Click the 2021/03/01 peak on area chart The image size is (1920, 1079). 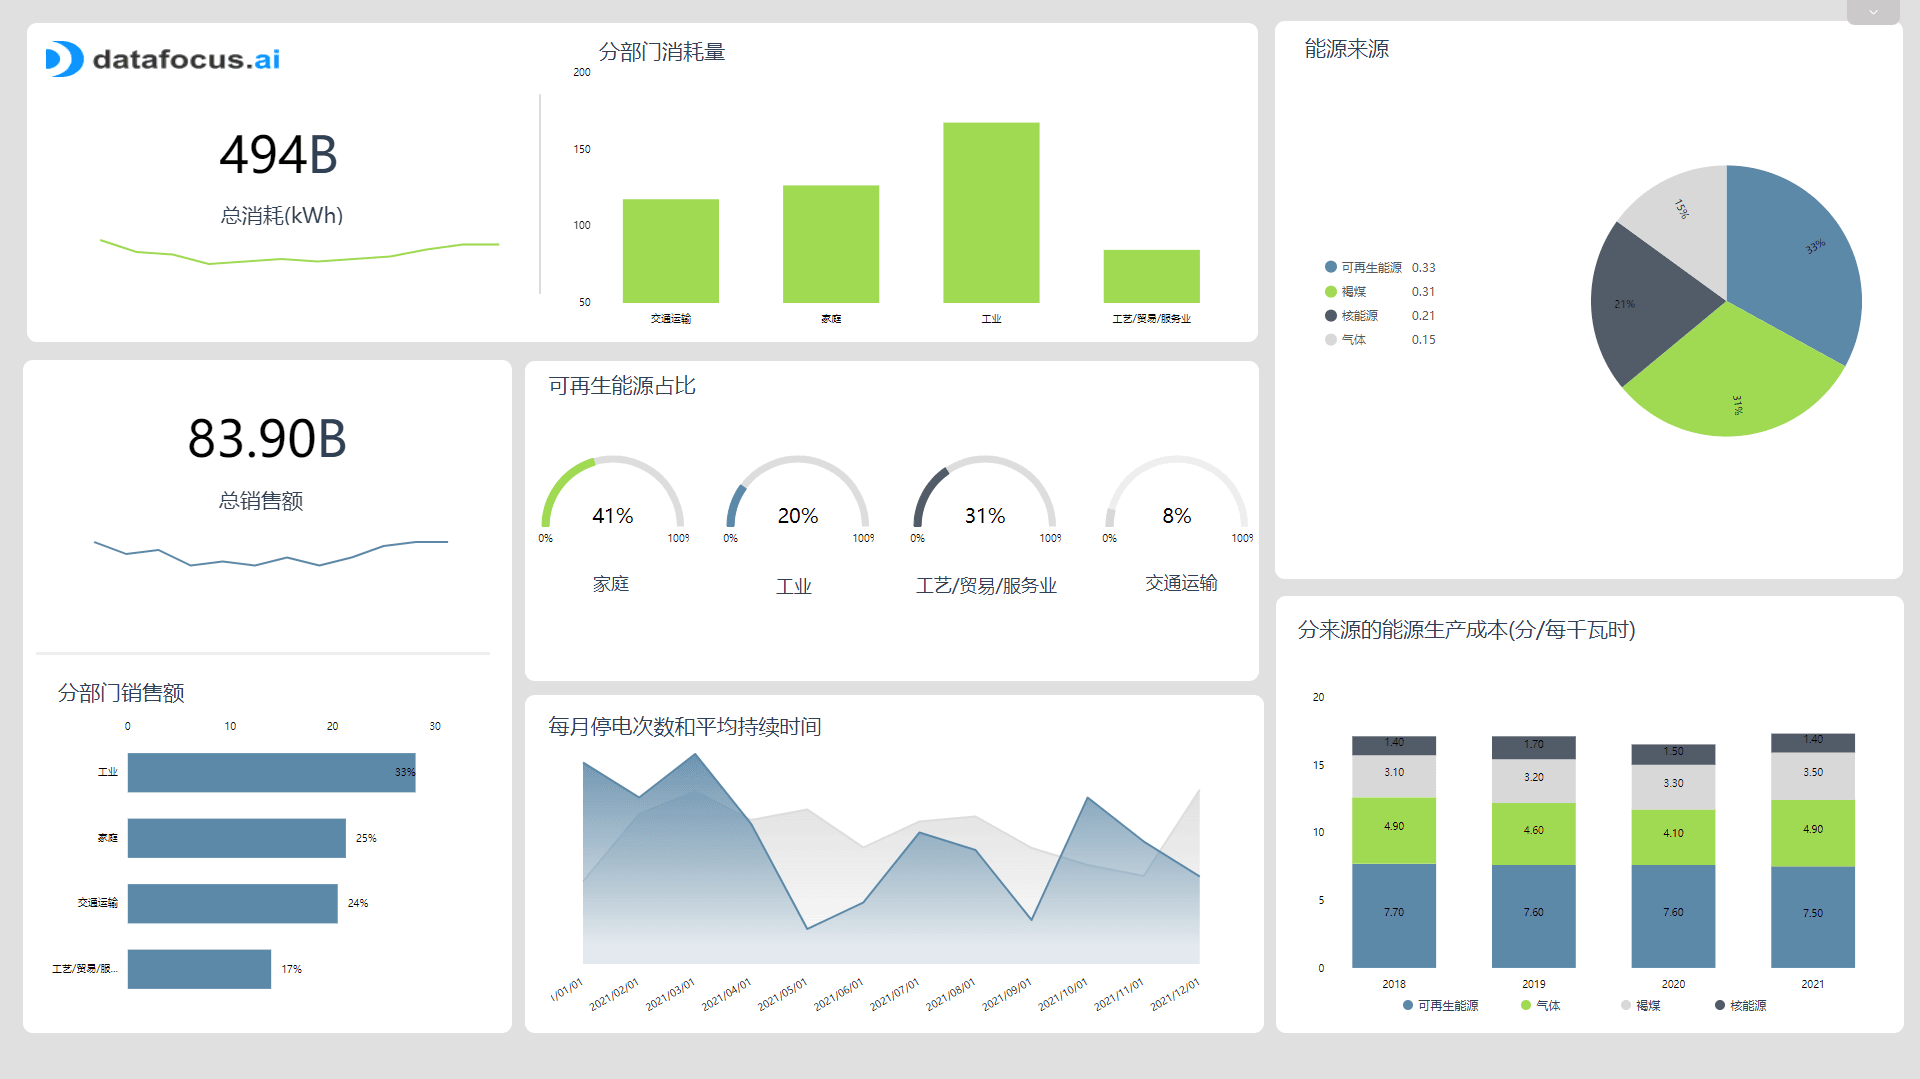tap(695, 755)
